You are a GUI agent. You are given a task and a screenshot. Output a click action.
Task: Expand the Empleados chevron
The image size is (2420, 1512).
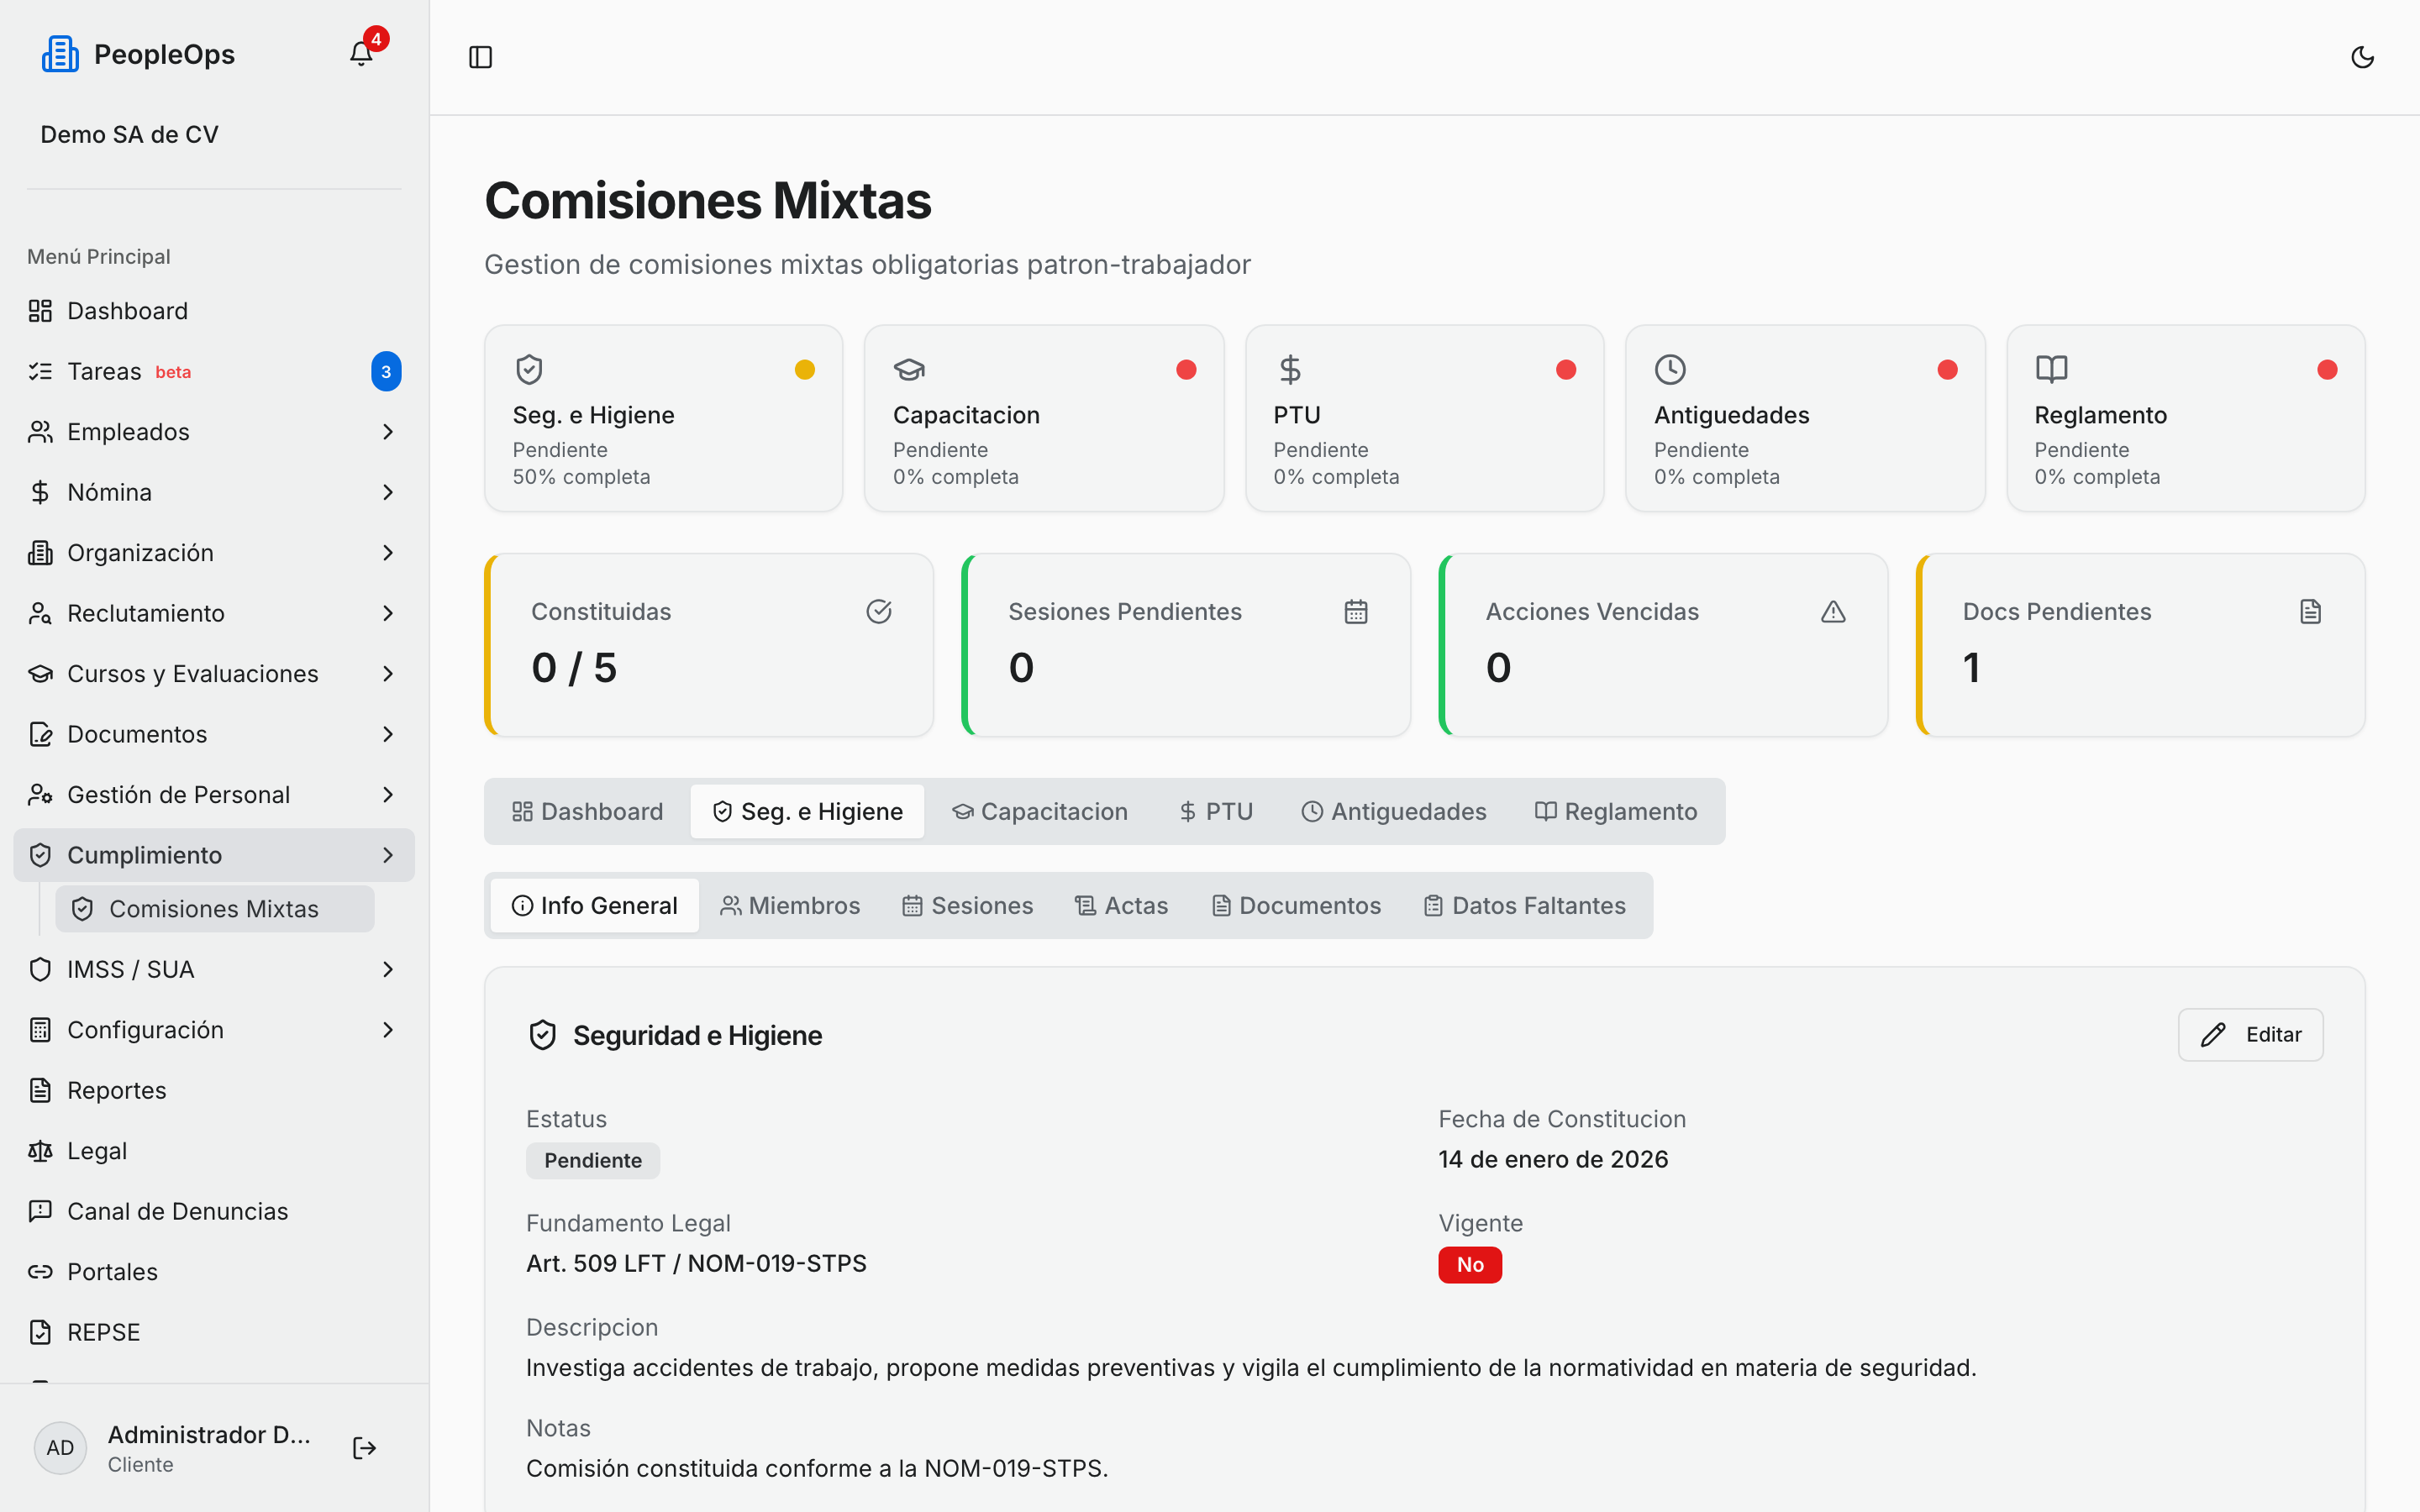[388, 432]
